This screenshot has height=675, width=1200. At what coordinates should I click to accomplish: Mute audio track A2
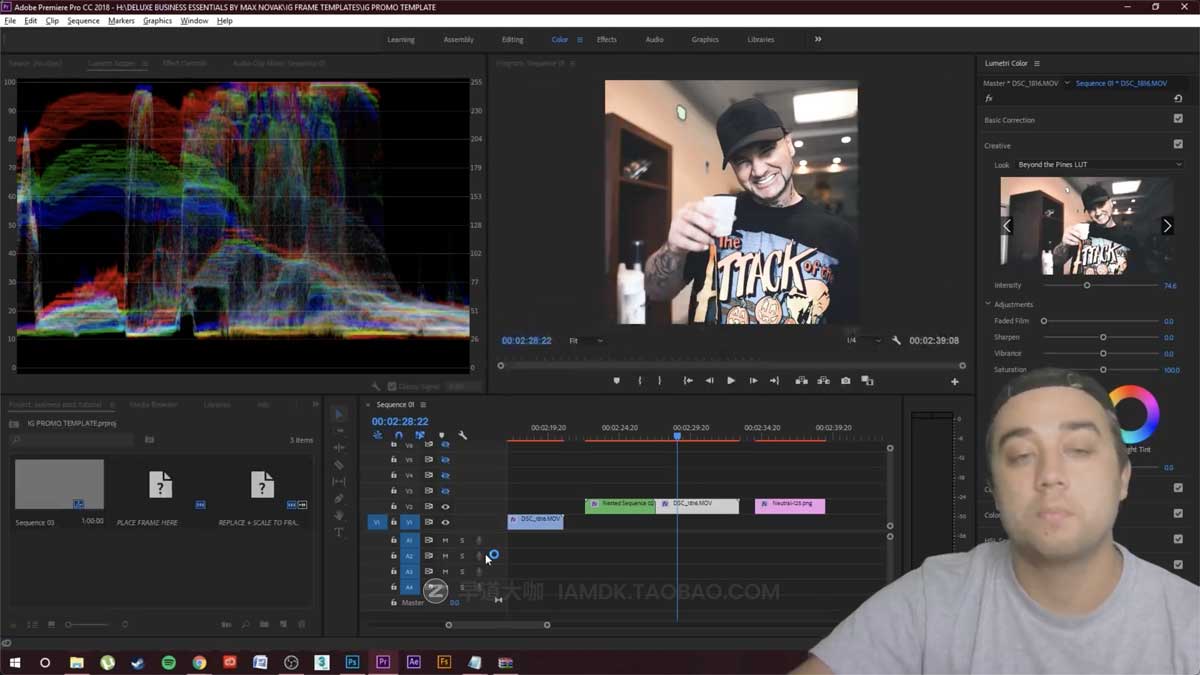[445, 556]
